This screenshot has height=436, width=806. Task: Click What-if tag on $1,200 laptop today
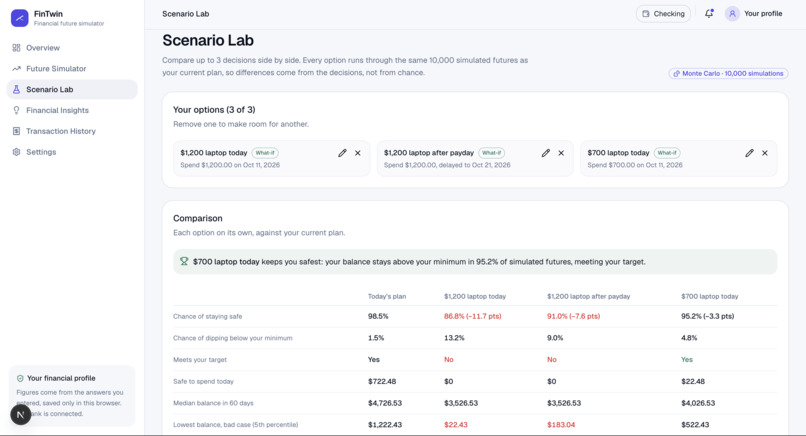tap(265, 153)
